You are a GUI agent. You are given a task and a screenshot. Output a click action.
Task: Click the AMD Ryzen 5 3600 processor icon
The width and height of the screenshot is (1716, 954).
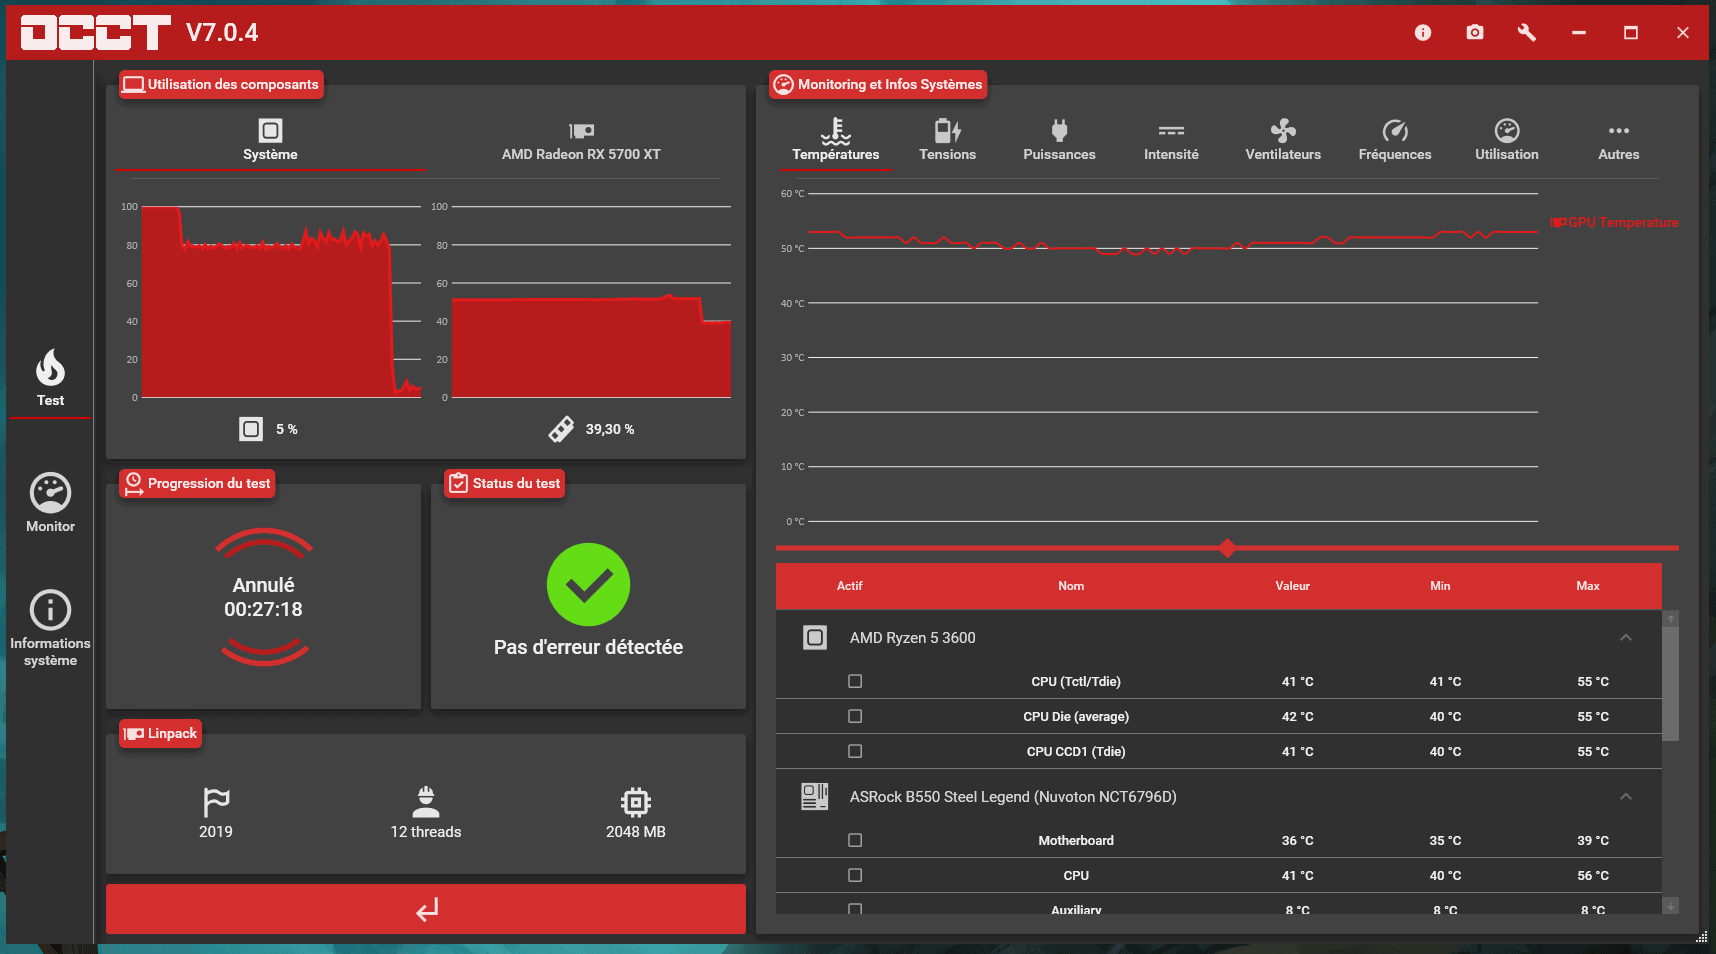(x=815, y=638)
